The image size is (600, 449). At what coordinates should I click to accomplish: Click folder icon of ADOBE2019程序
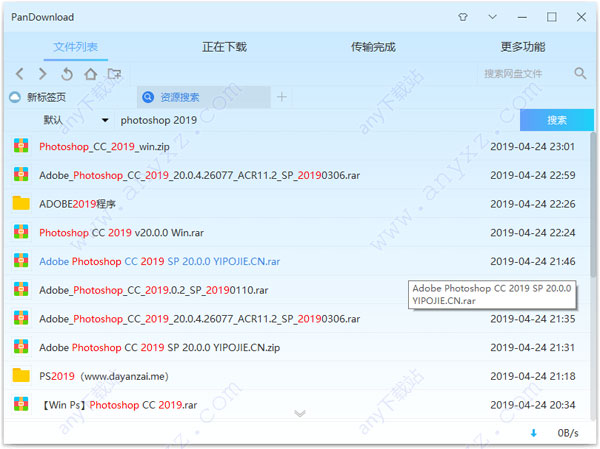[21, 203]
